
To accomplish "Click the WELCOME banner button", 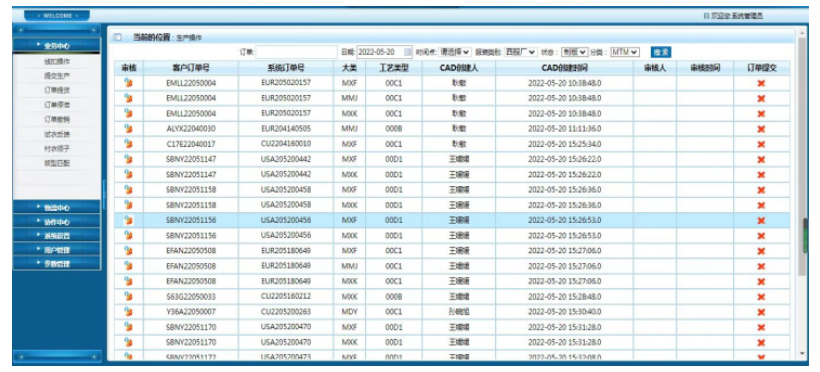I will [57, 16].
